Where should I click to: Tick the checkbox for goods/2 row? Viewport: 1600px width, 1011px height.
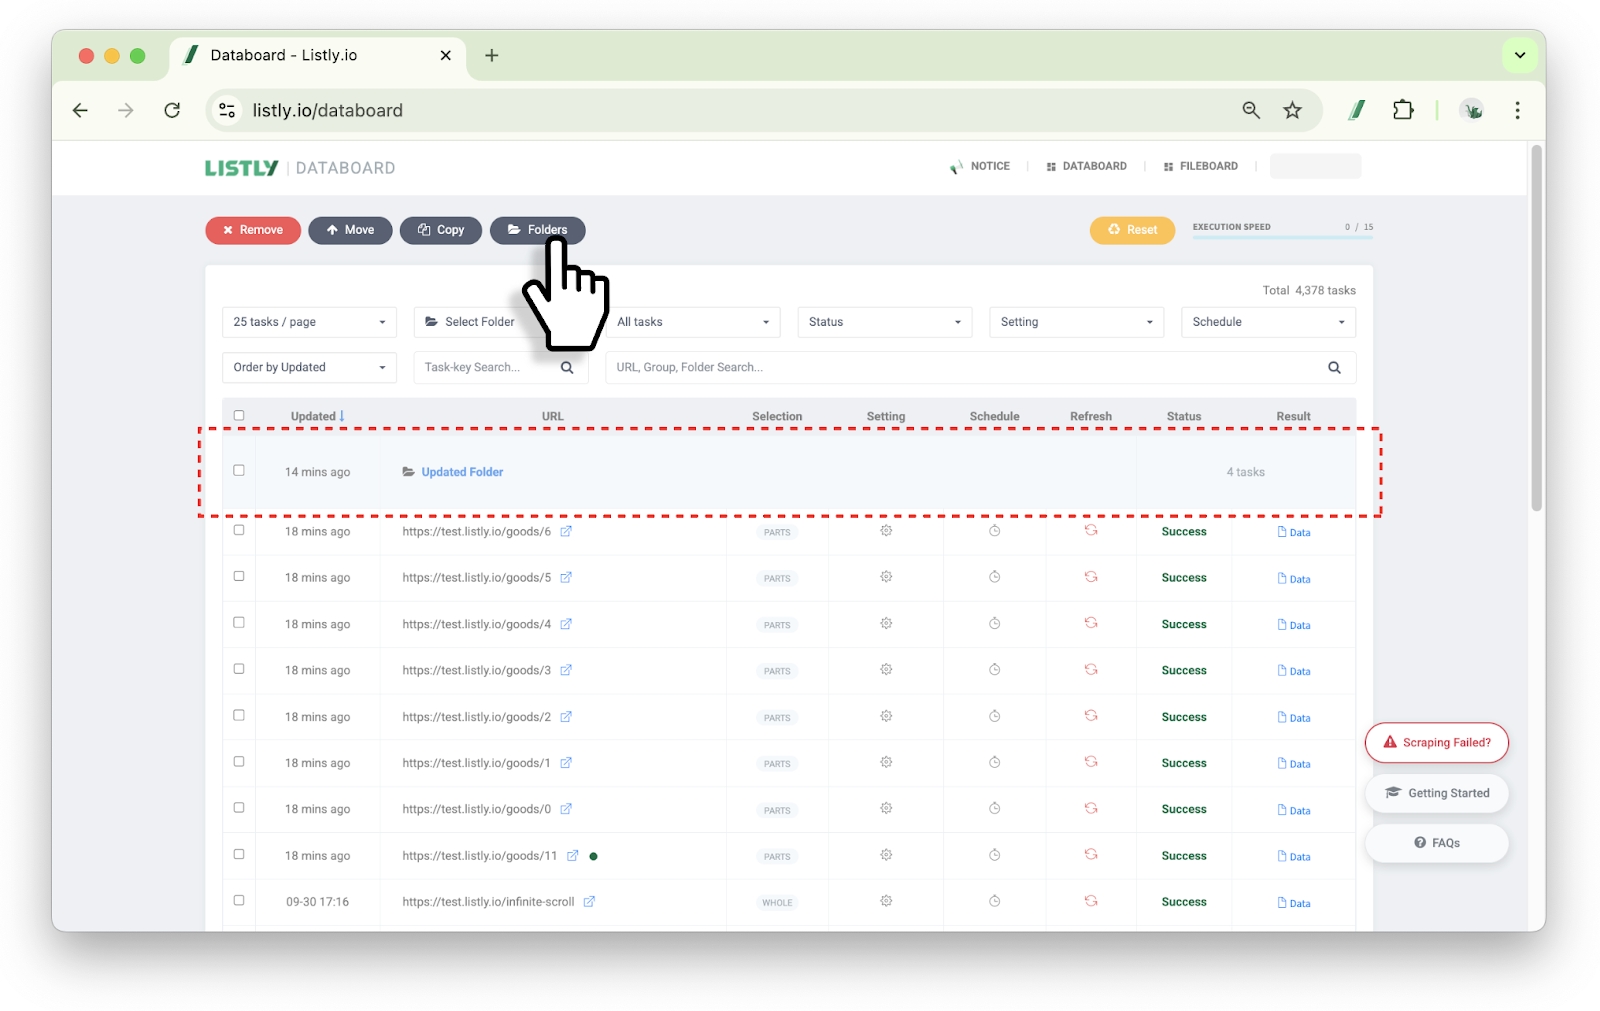239,715
